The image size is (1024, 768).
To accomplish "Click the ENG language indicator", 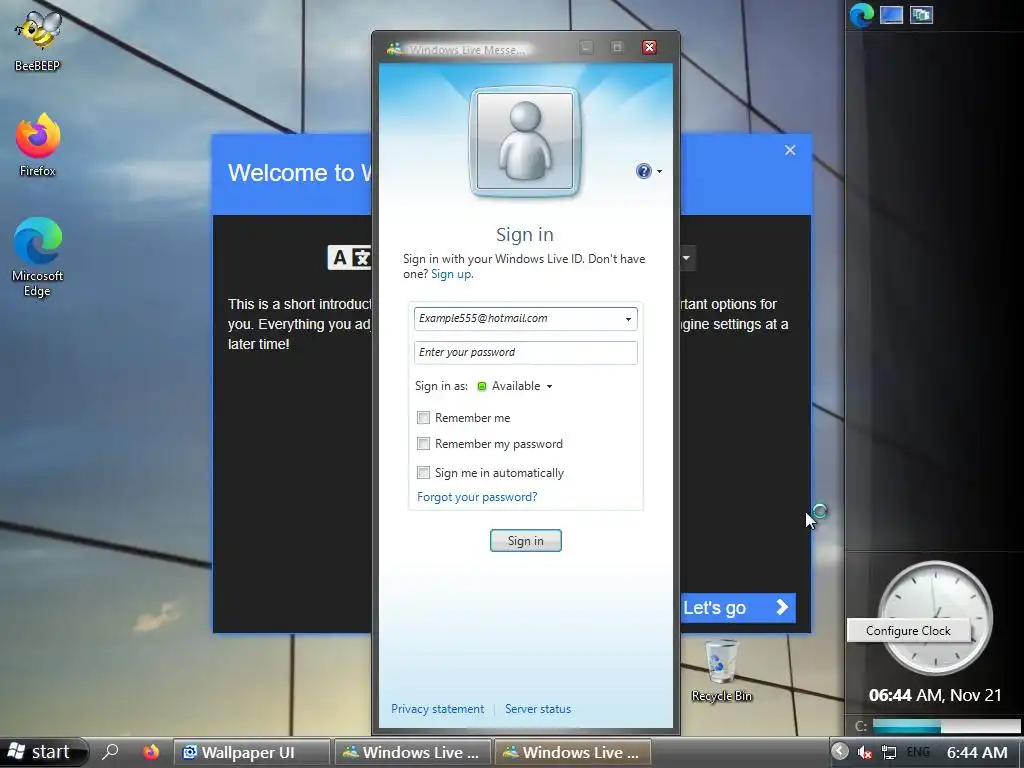I will [918, 752].
